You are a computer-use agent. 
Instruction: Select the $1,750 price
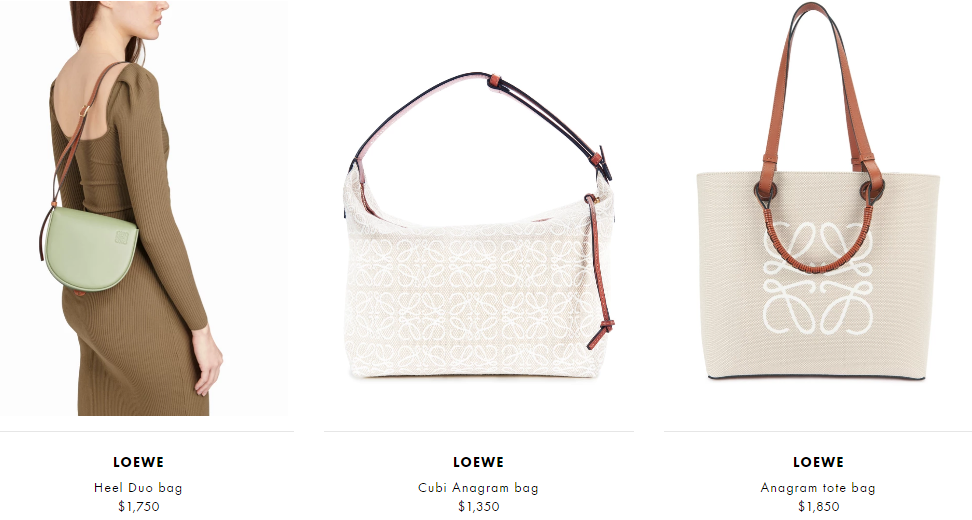(x=138, y=506)
